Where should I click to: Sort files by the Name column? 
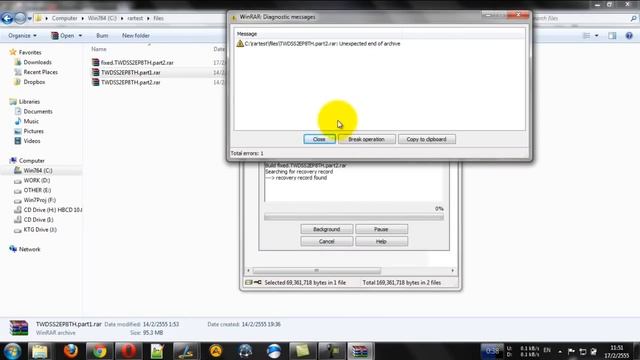point(99,49)
